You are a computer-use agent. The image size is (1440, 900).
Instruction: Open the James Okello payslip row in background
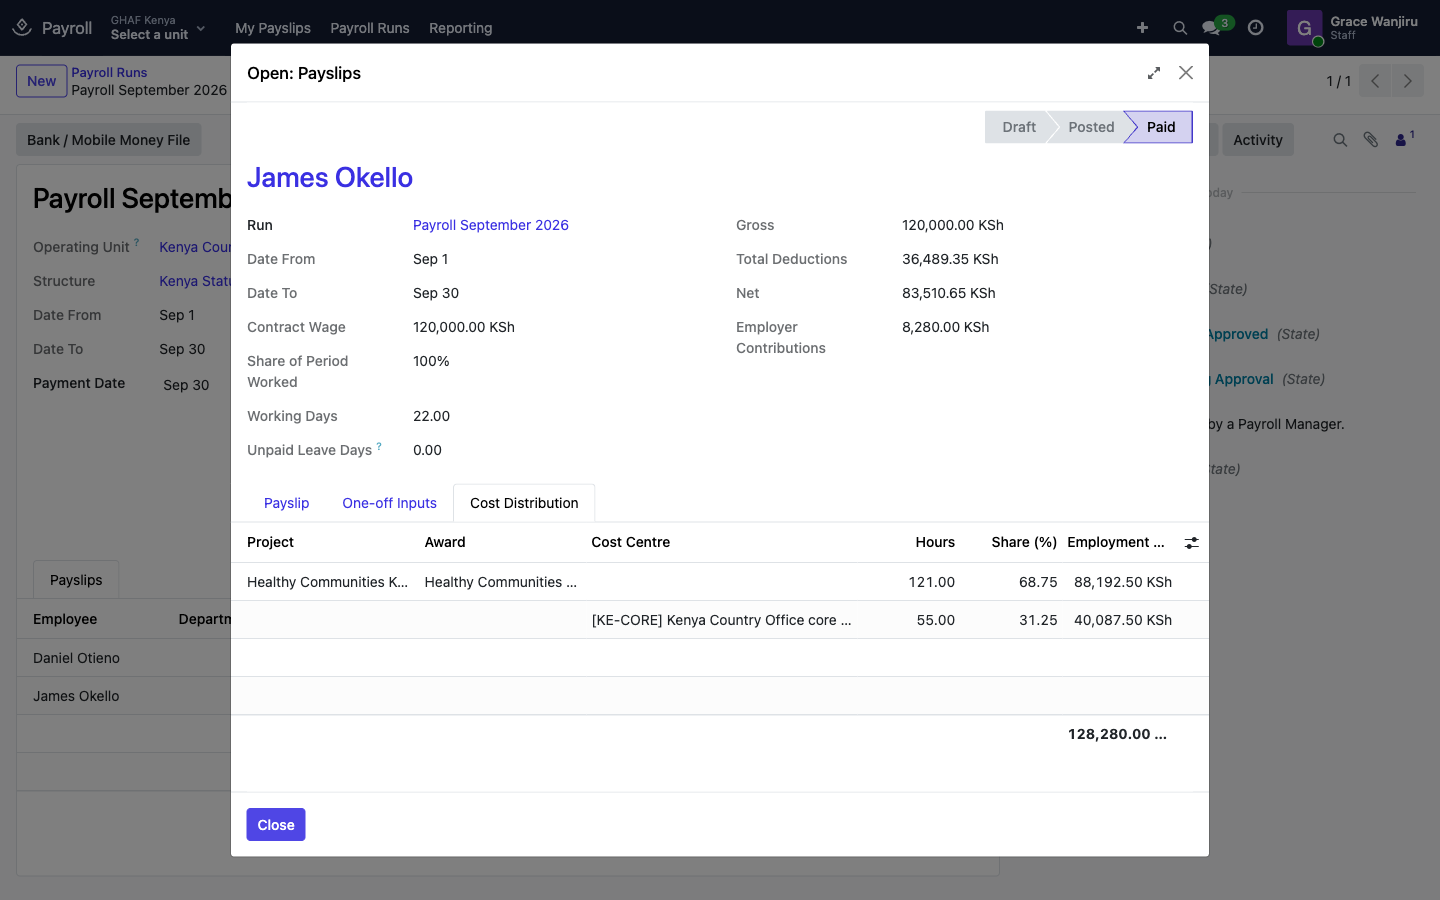(124, 696)
